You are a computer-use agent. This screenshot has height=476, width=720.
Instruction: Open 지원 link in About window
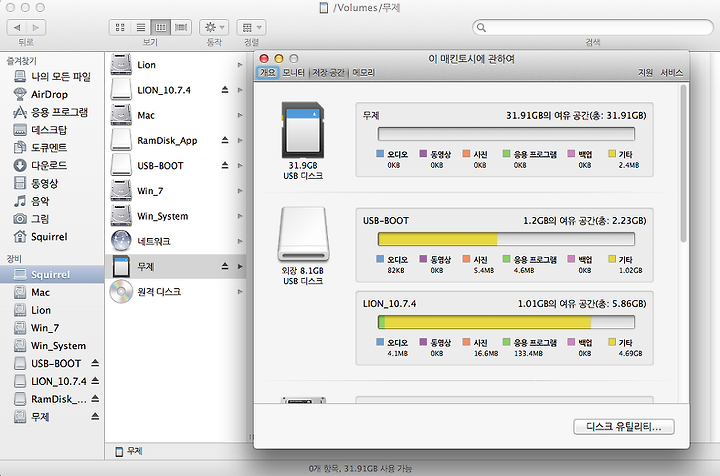point(645,73)
